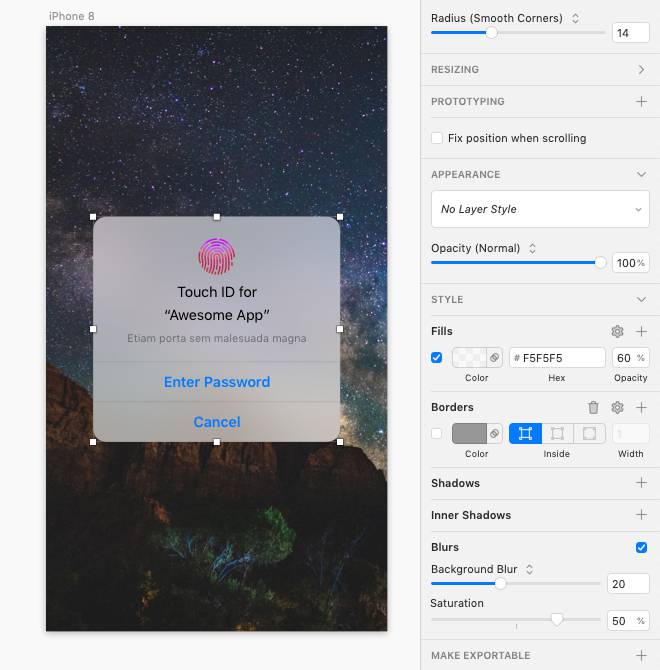Screen dimensions: 660x670
Task: Click Cancel in the Touch ID dialog
Action: point(217,422)
